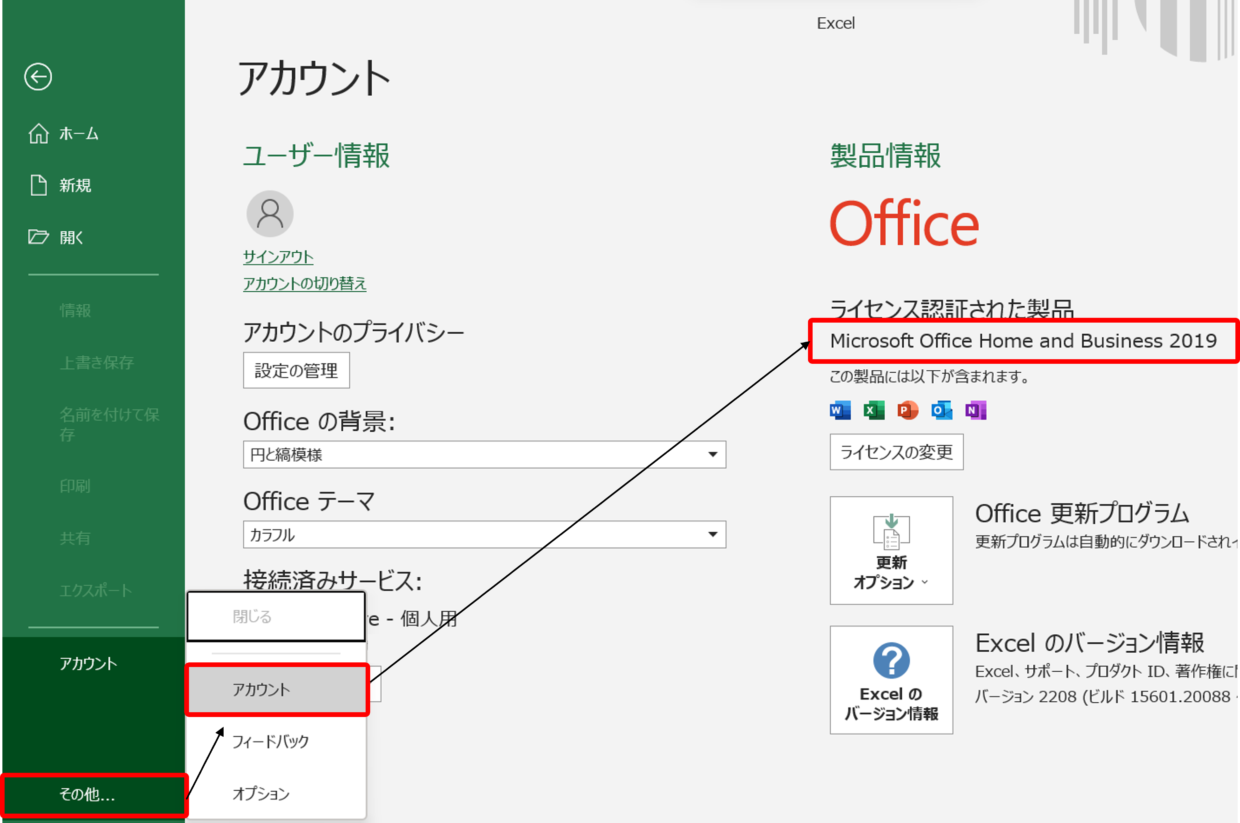This screenshot has width=1240, height=823.
Task: Click the サインアウト link
Action: coord(278,257)
